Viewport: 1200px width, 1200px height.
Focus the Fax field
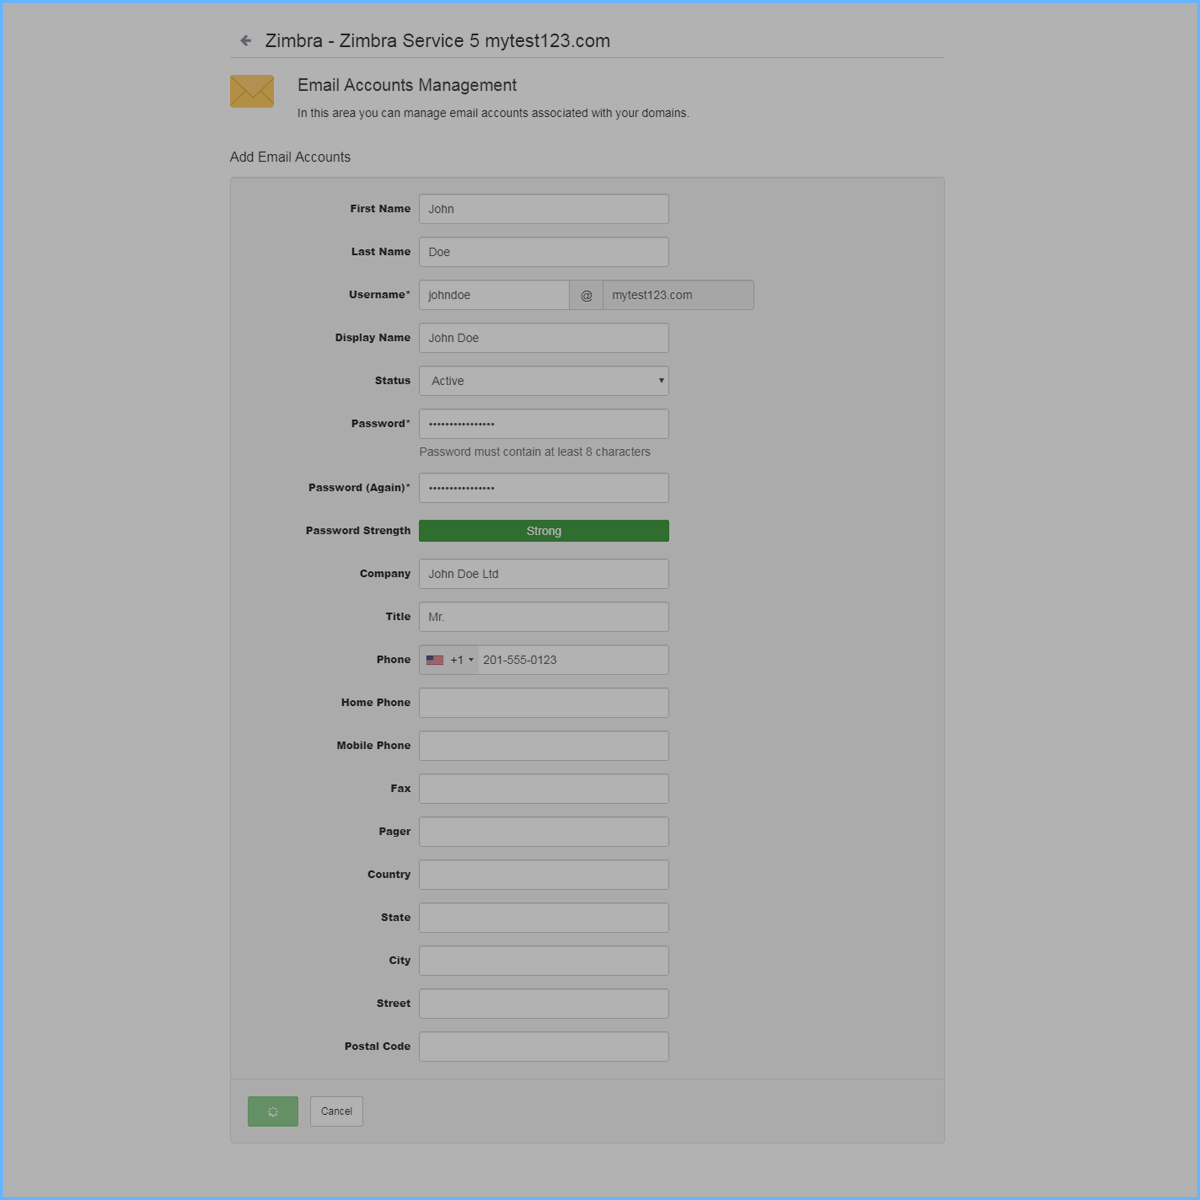[544, 789]
